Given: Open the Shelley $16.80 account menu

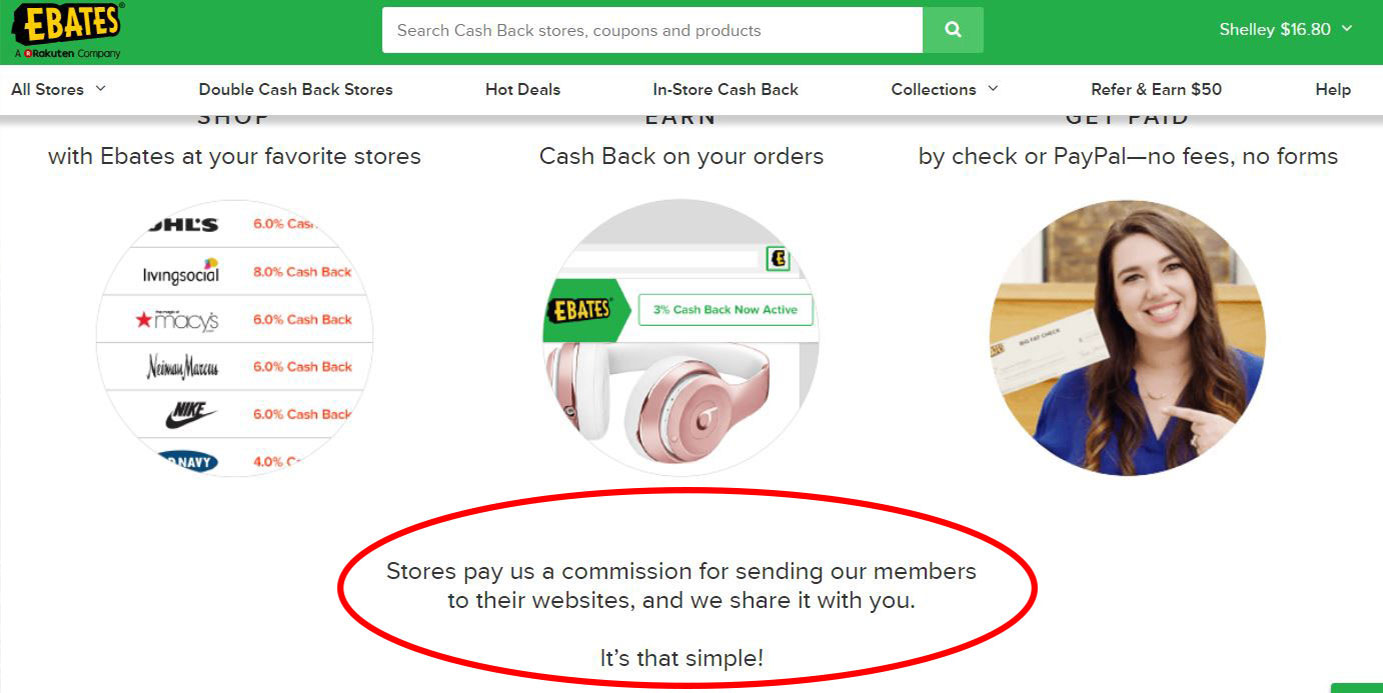Looking at the screenshot, I should (x=1285, y=30).
